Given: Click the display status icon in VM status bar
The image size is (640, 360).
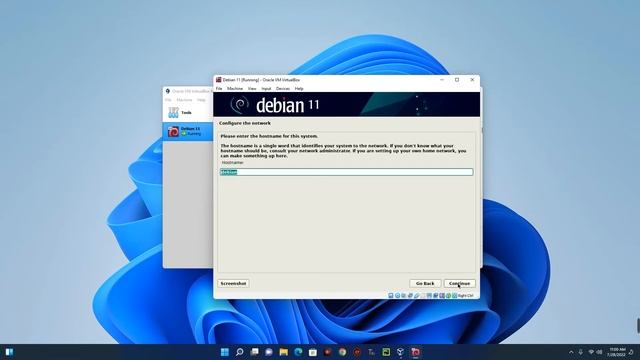Looking at the screenshot, I should (x=429, y=296).
